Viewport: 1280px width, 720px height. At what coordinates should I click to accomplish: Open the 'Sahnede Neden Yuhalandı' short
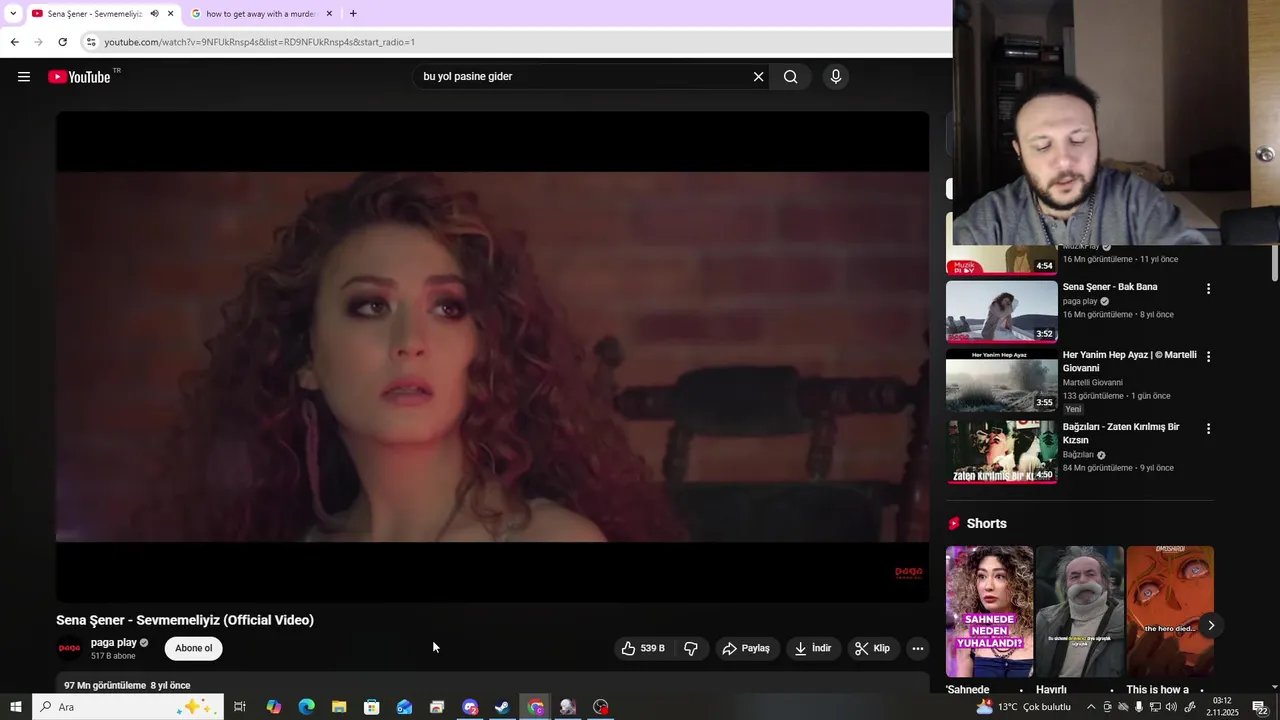click(989, 611)
